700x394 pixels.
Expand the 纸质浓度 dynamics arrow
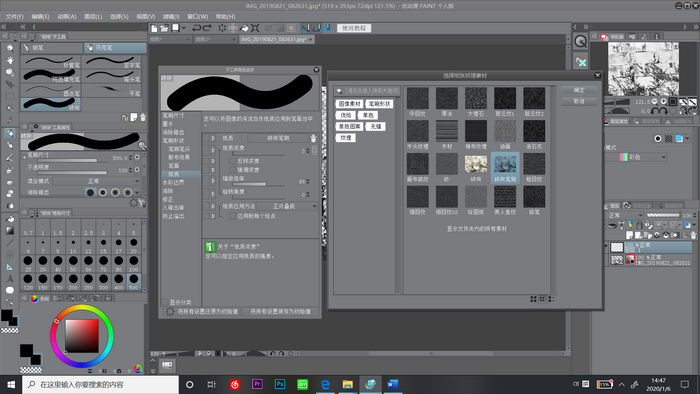[x=213, y=150]
